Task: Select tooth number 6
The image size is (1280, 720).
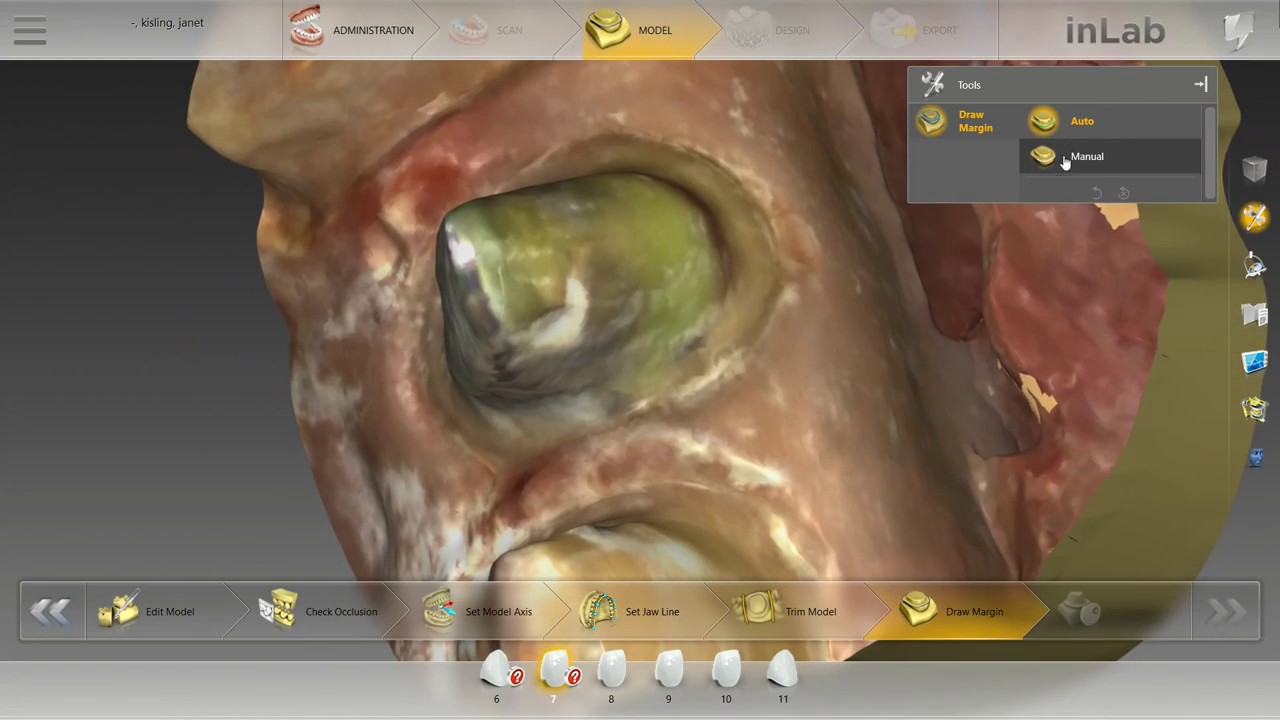Action: tap(496, 677)
